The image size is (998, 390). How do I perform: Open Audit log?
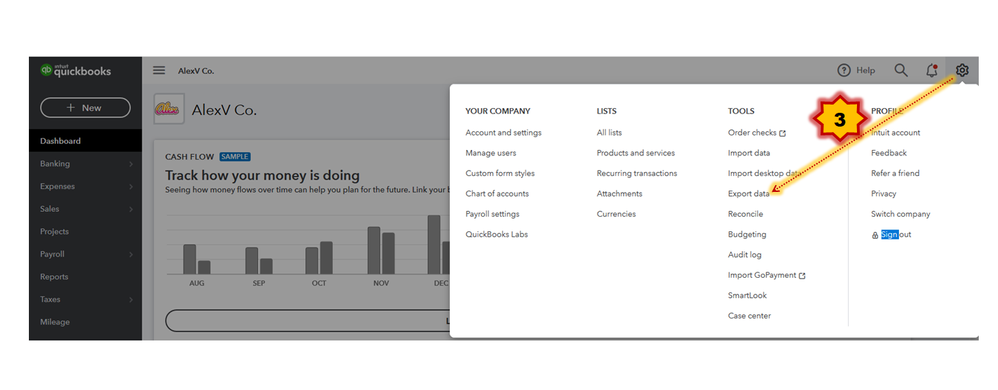coord(745,254)
